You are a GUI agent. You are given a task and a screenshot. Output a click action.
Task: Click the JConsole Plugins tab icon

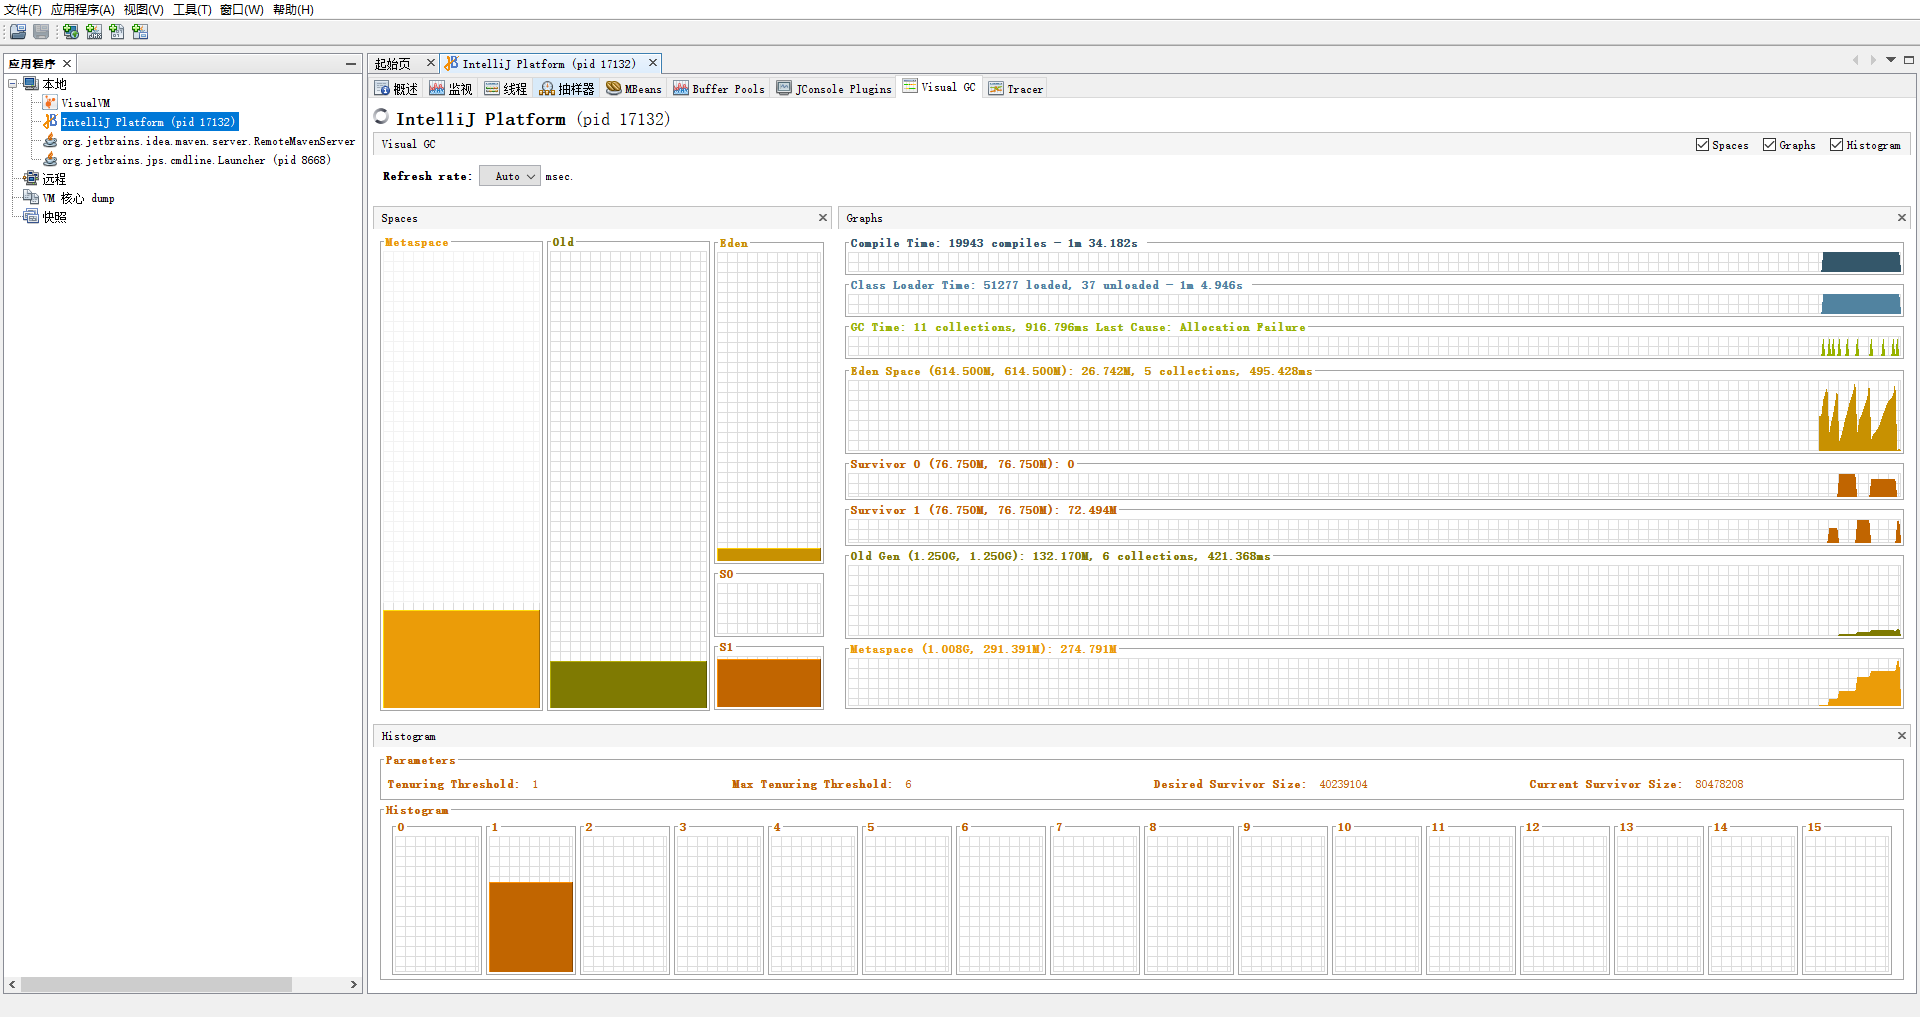785,88
